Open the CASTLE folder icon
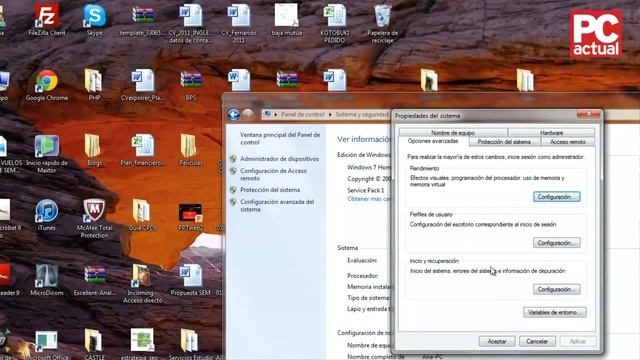This screenshot has width=640, height=360. point(94,344)
